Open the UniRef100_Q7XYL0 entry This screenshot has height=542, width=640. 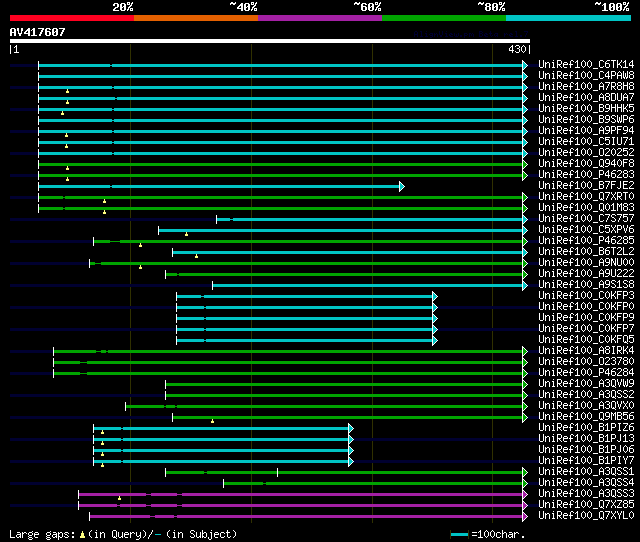[x=586, y=516]
